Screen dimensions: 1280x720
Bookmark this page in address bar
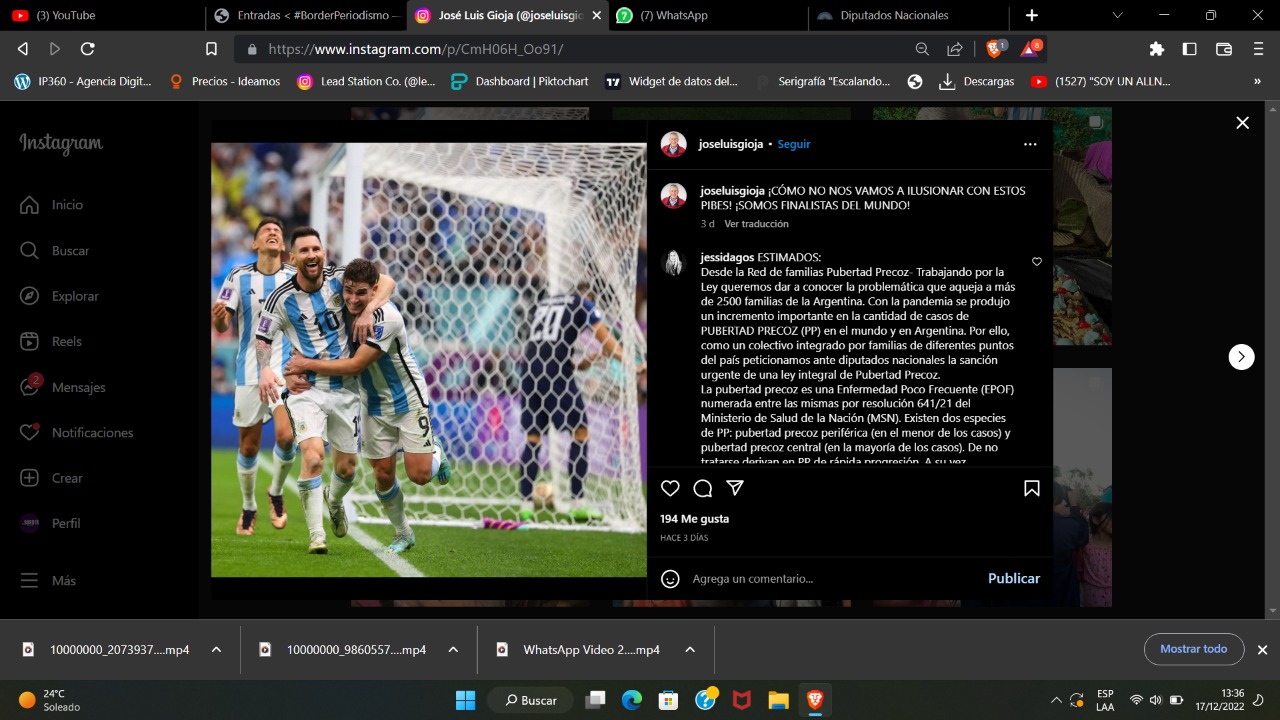tap(211, 49)
